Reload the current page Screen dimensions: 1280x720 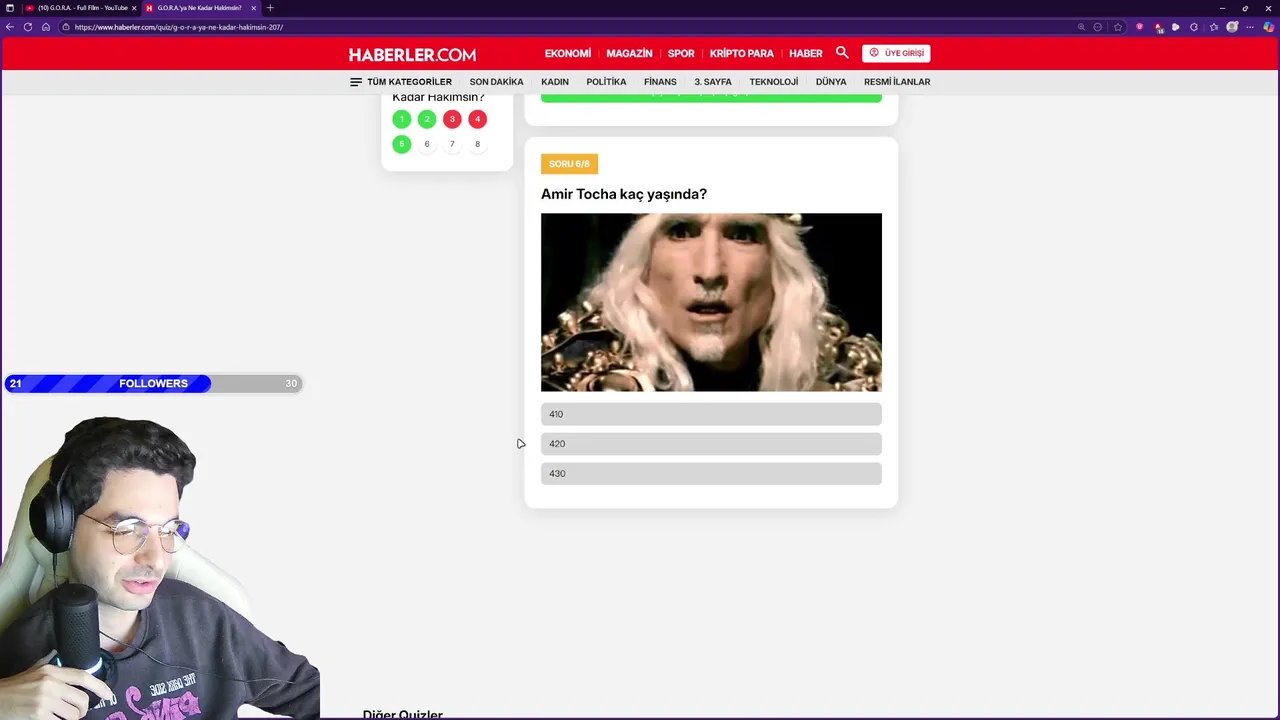point(28,27)
